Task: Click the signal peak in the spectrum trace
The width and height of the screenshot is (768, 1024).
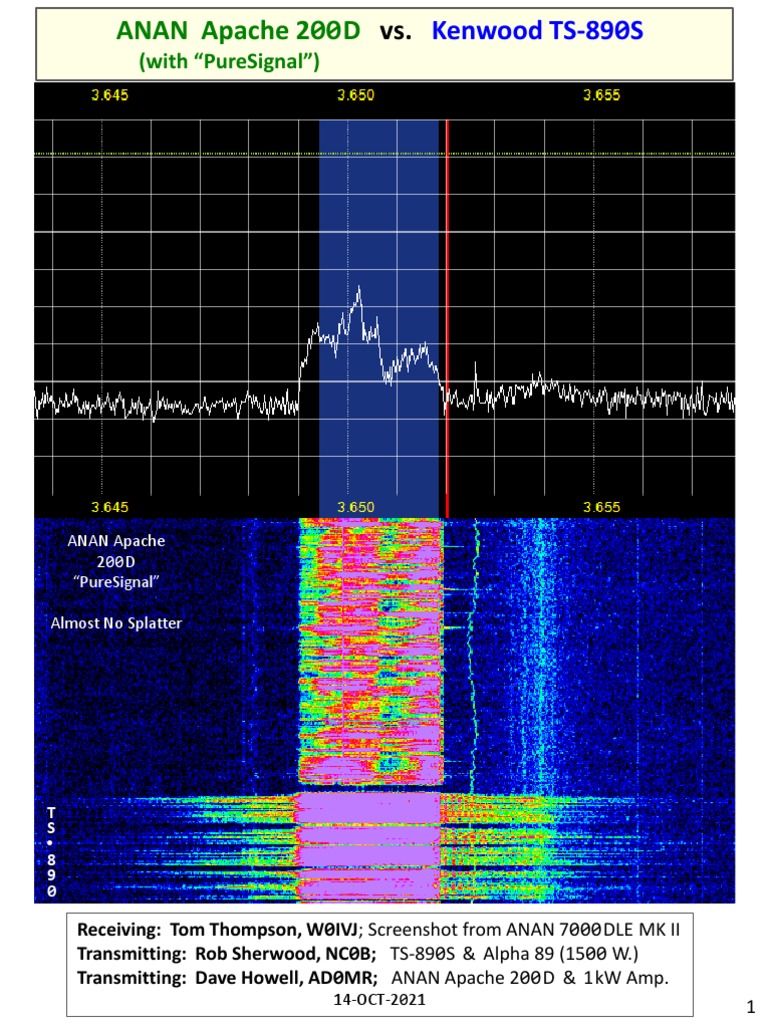Action: coord(359,291)
